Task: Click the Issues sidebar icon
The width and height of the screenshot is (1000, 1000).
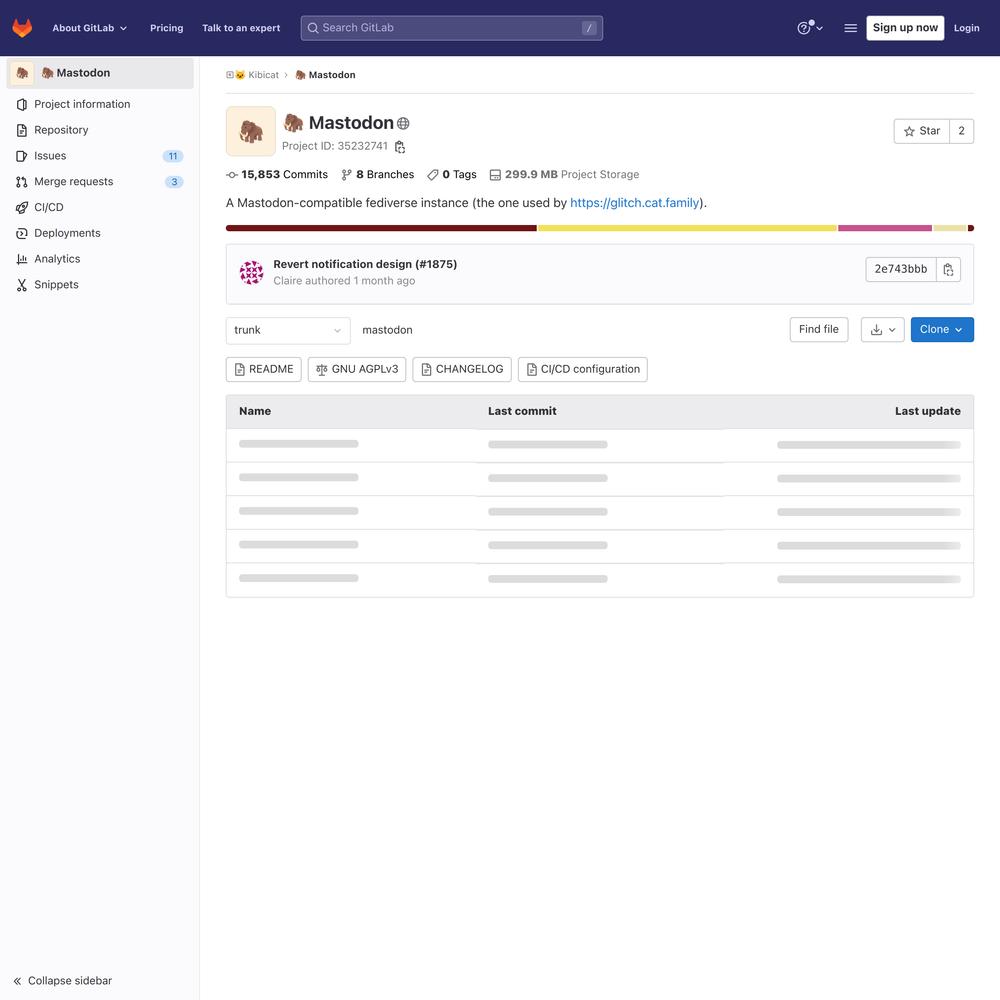Action: (22, 156)
